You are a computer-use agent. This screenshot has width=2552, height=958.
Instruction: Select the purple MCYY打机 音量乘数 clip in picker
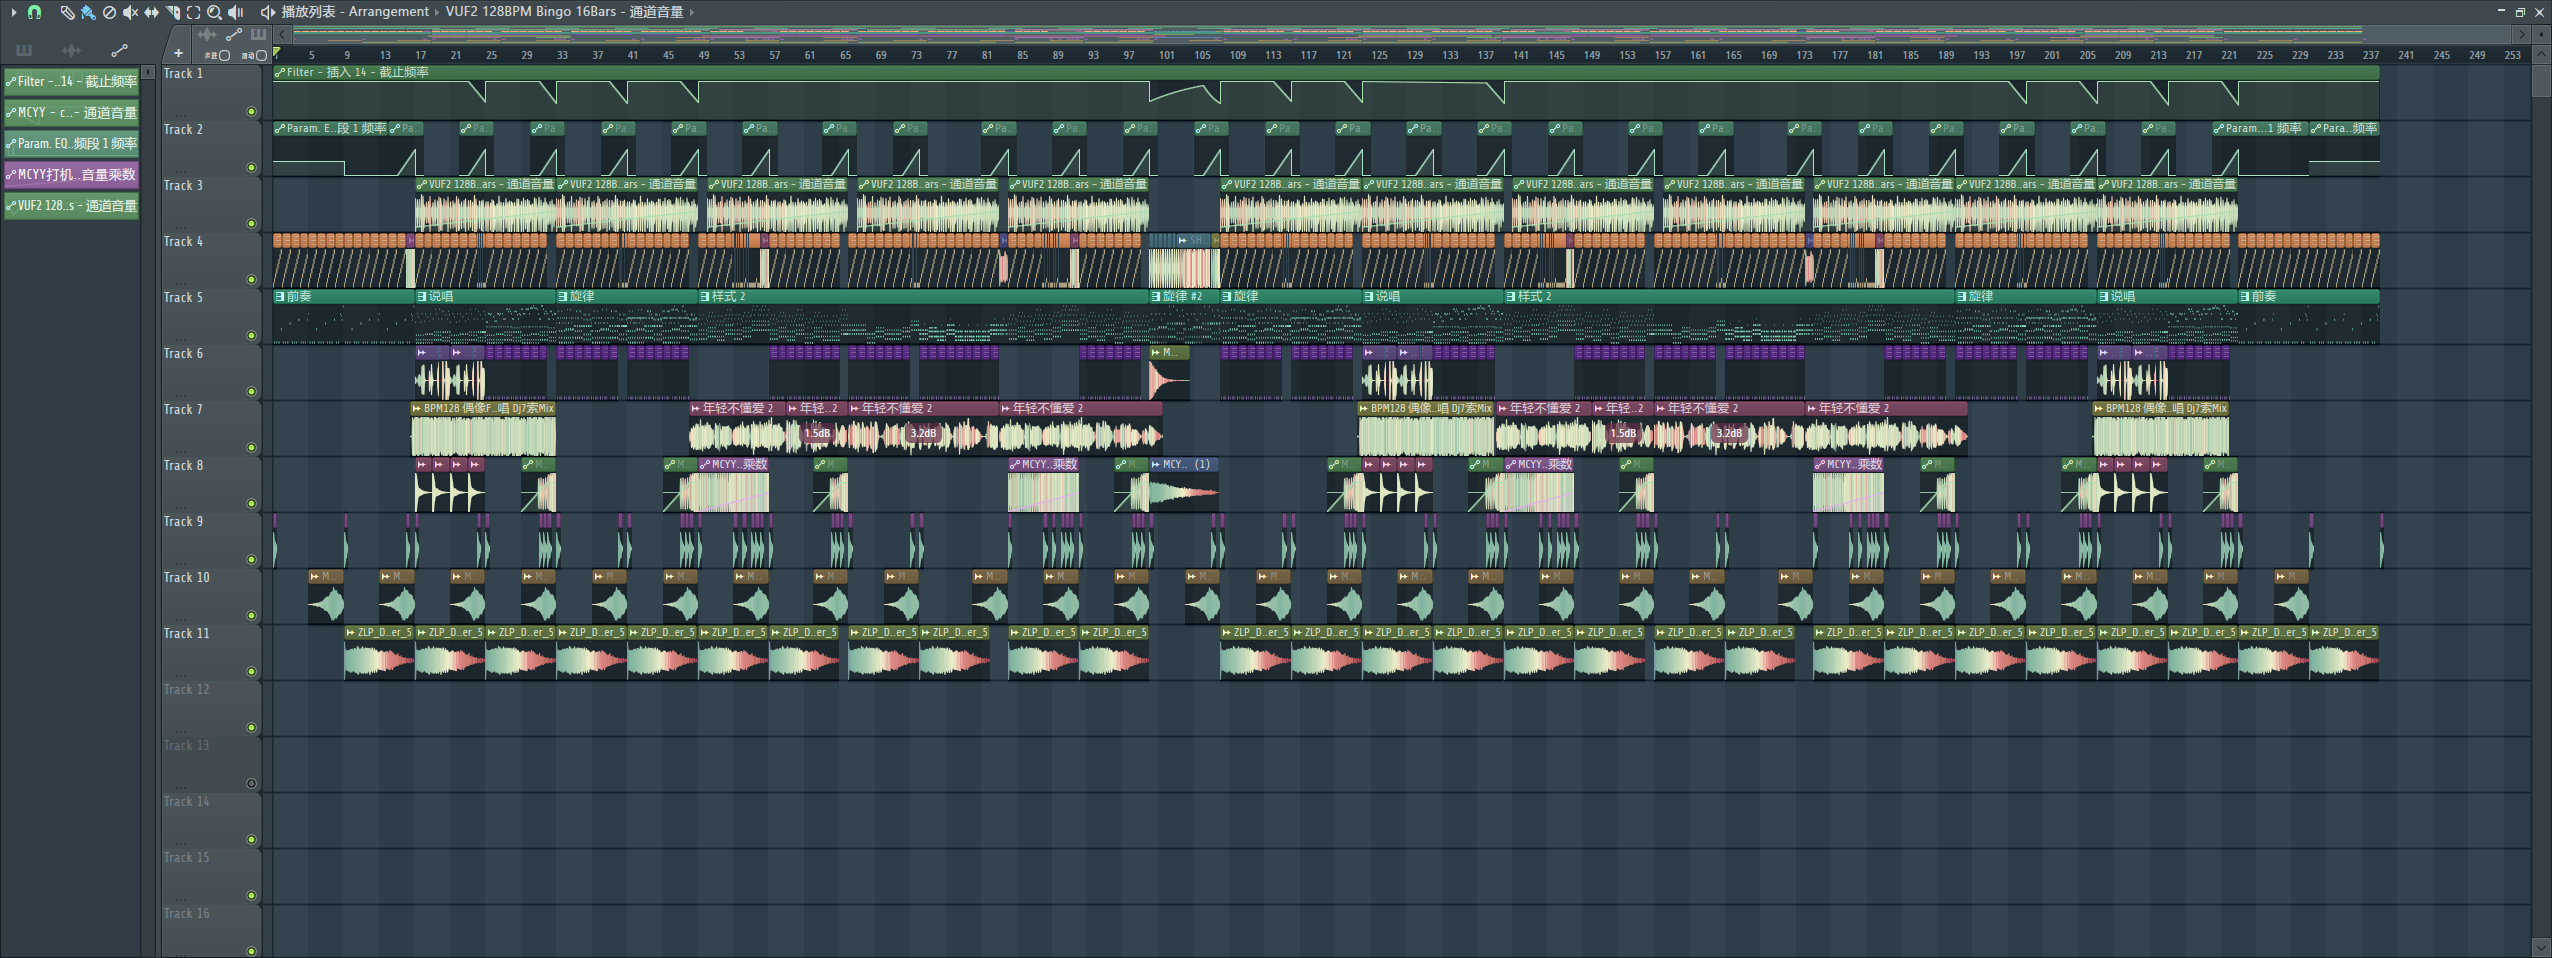coord(71,175)
